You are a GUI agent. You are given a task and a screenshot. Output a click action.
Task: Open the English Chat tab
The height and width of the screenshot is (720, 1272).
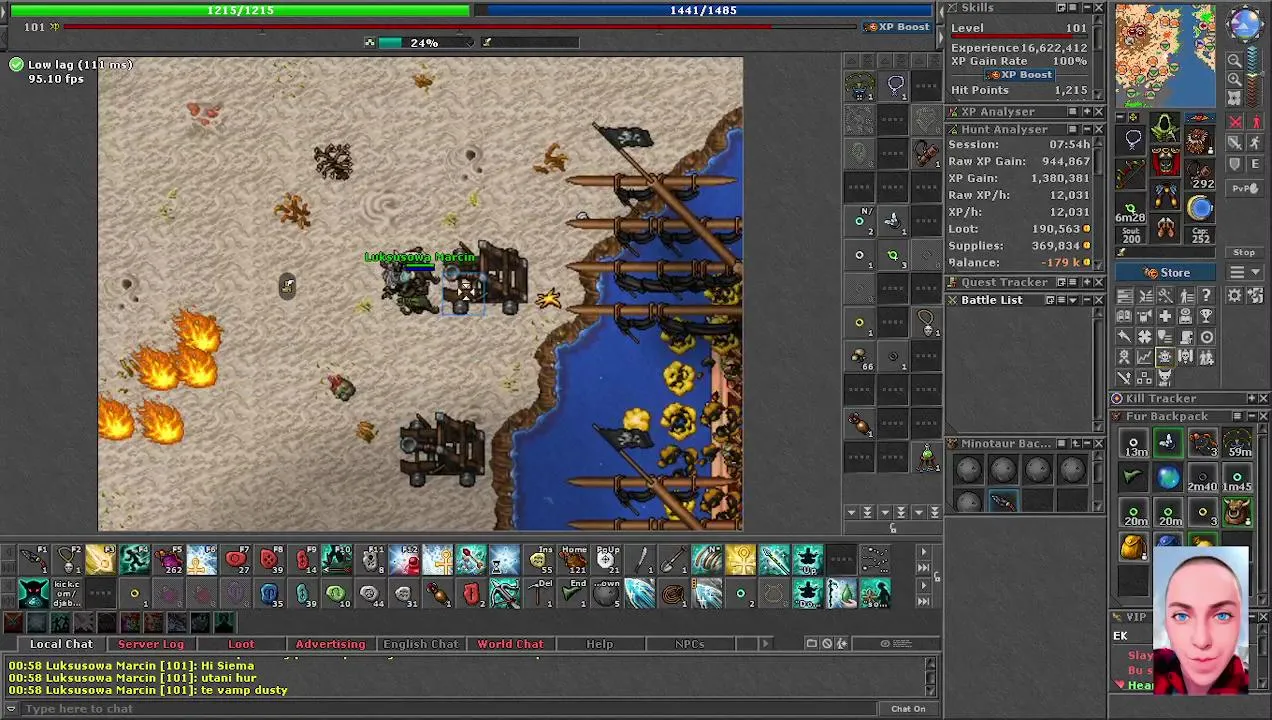point(421,645)
